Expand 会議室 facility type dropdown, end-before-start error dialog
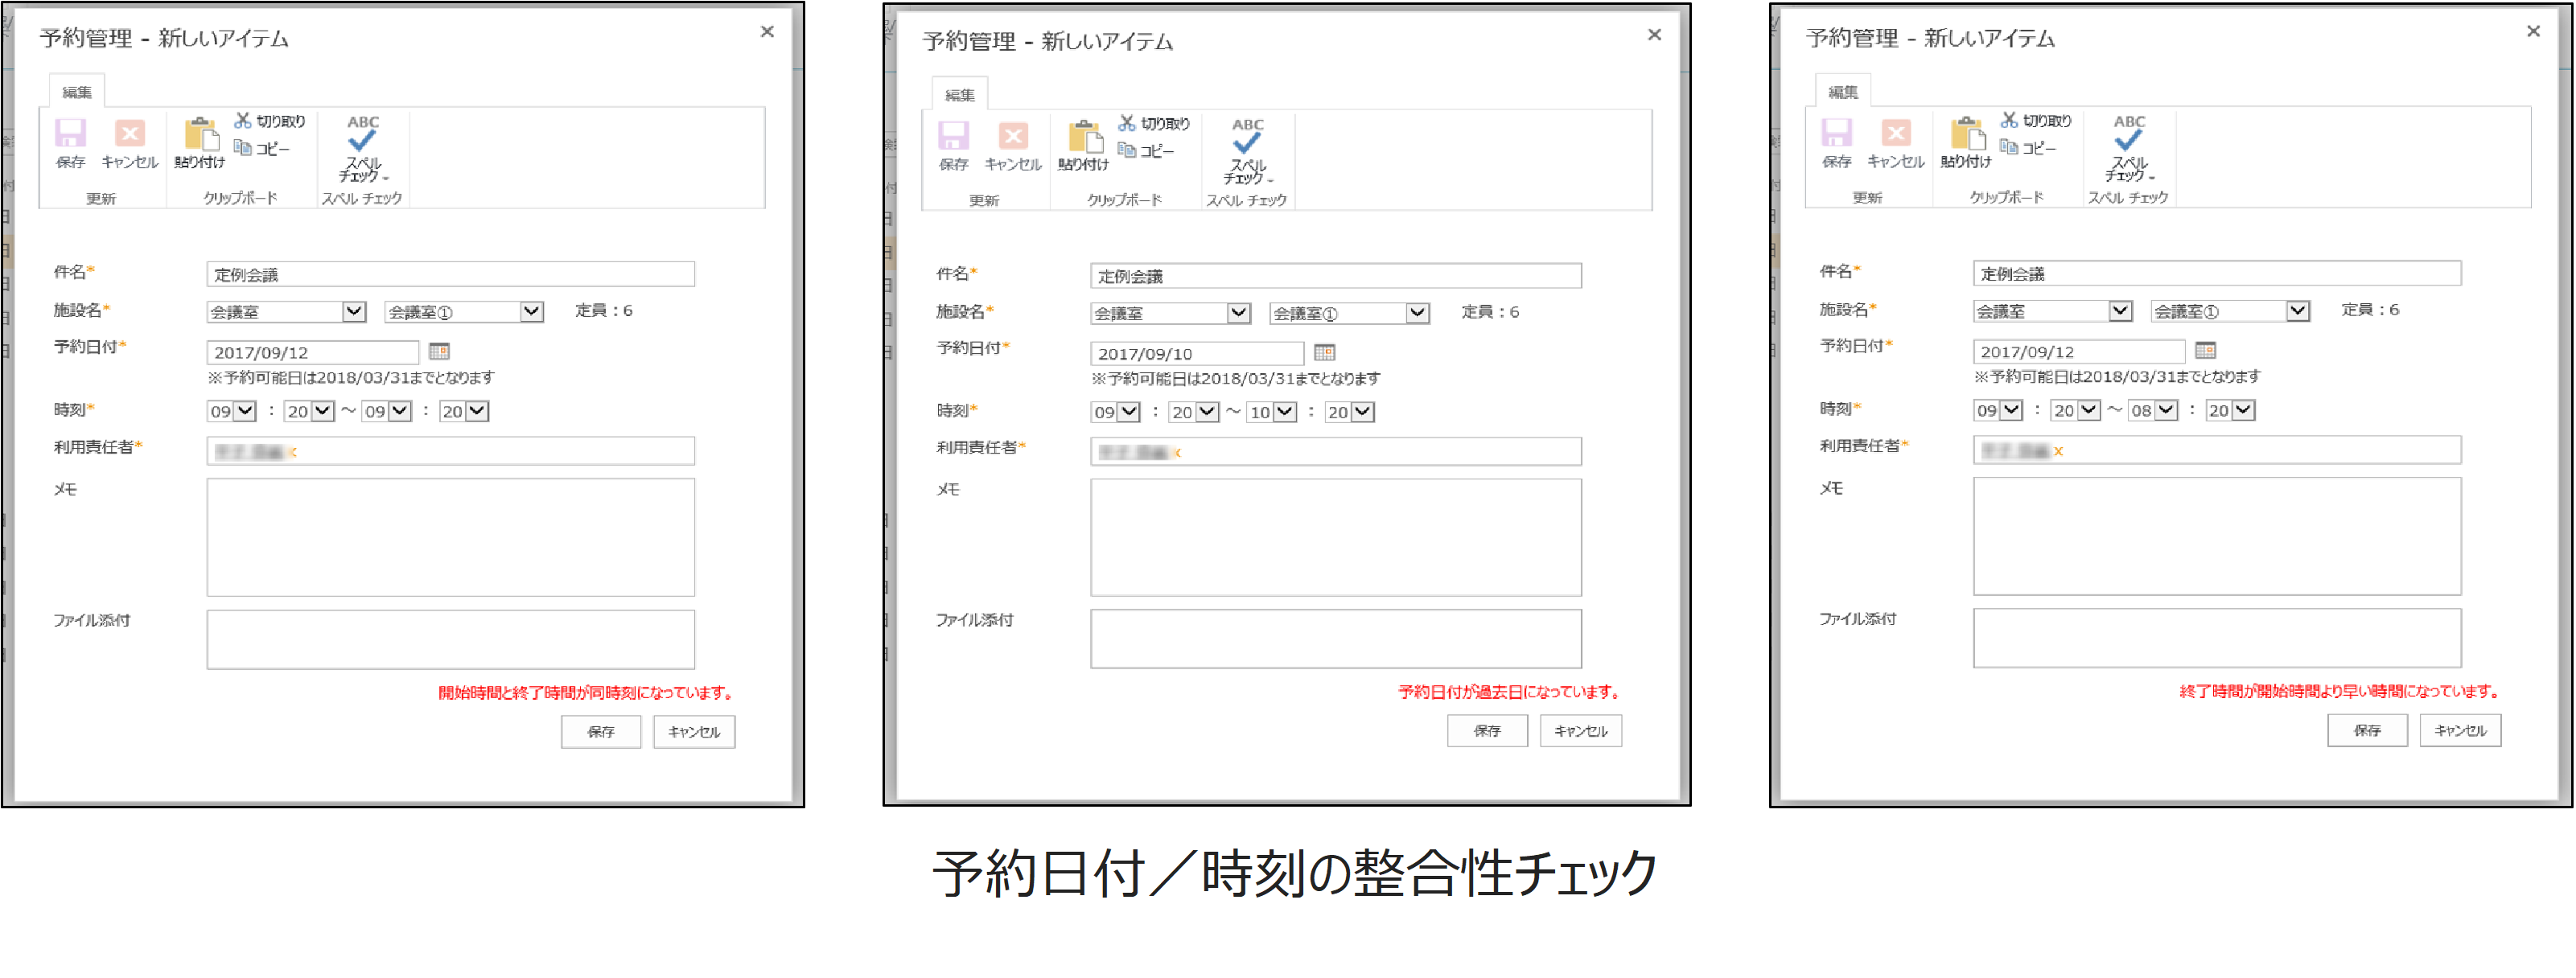2576x978 pixels. pos(2053,311)
